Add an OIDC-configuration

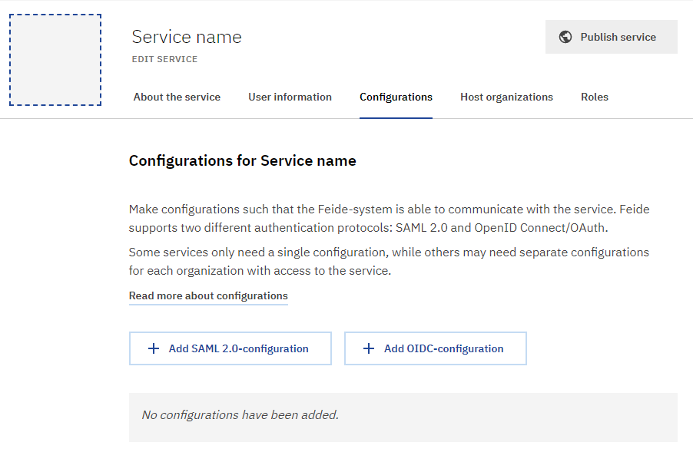coord(435,348)
